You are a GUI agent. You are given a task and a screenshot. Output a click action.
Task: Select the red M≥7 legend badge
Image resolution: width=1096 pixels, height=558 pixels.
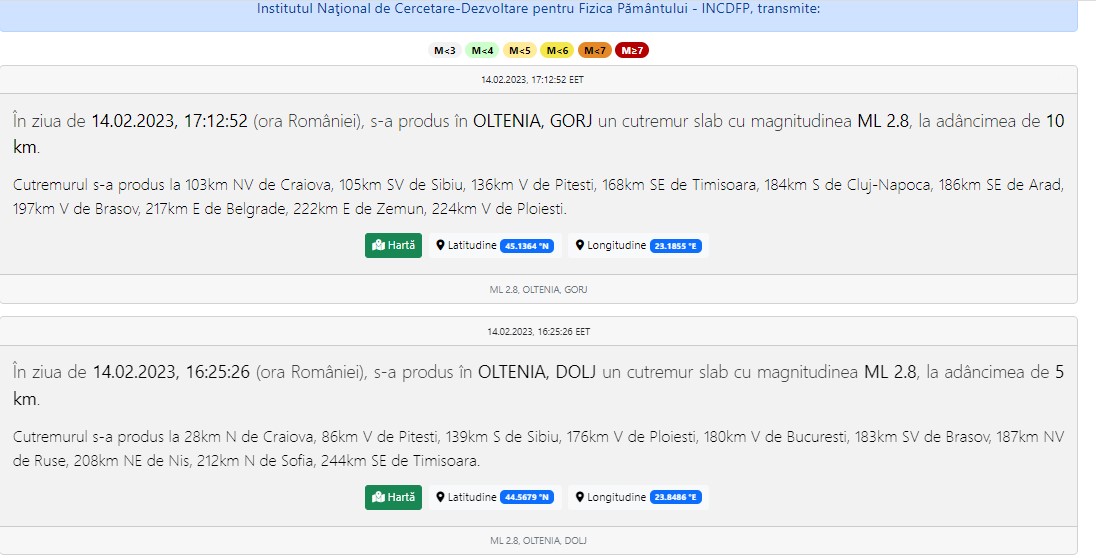(632, 50)
